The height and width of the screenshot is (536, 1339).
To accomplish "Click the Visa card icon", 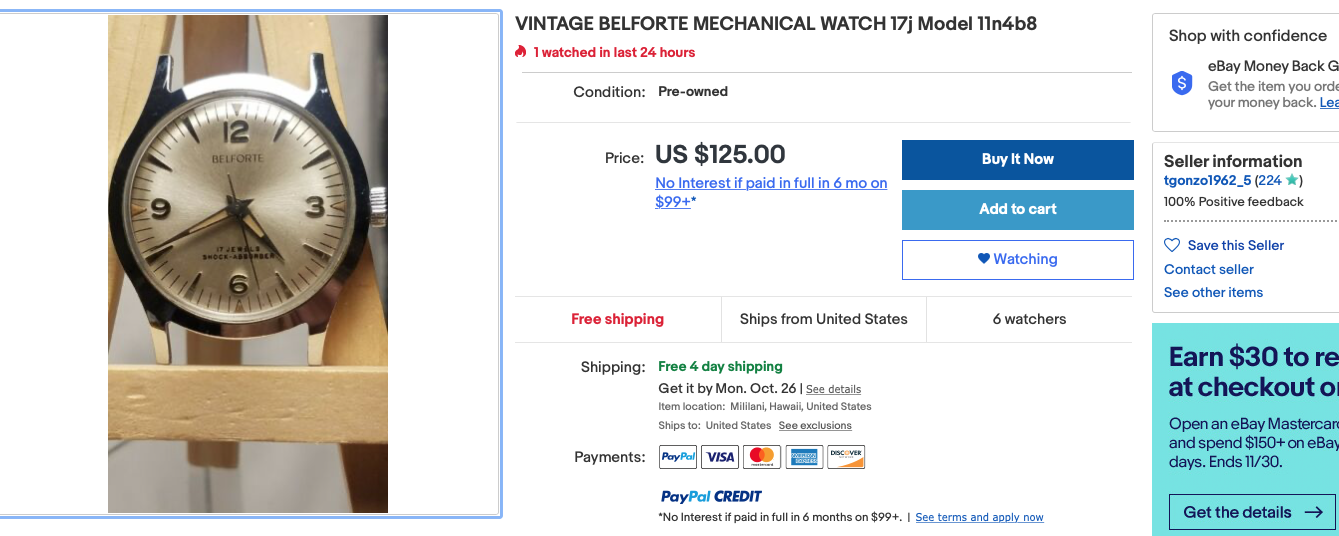I will pyautogui.click(x=720, y=457).
